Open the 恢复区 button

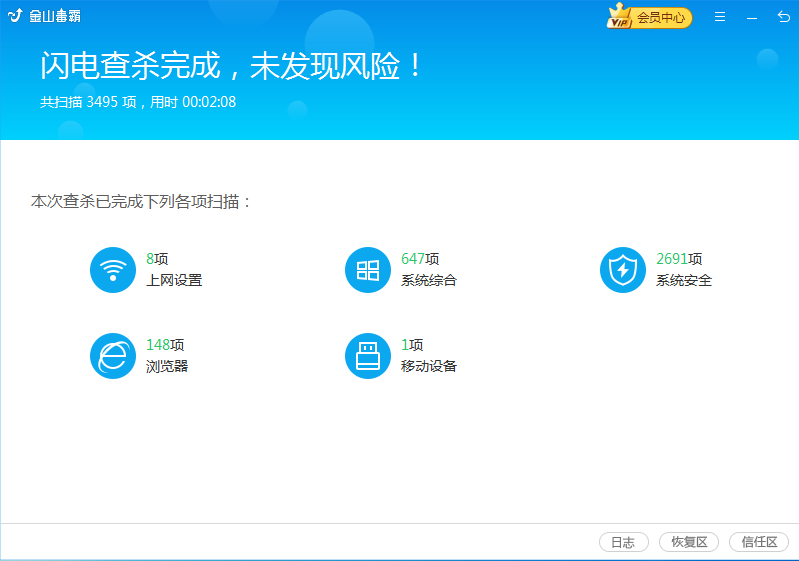(689, 542)
